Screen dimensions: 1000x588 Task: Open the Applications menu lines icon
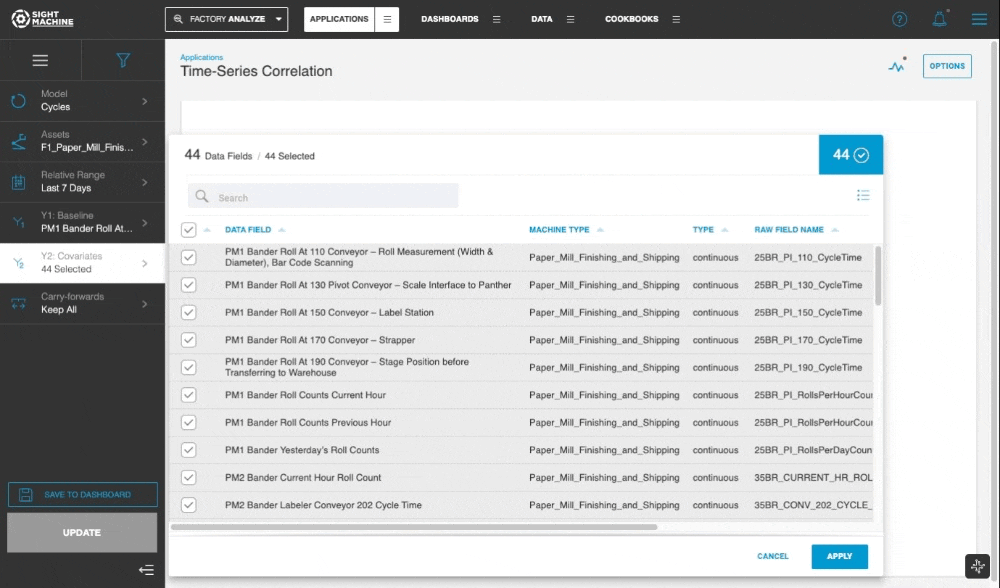[387, 19]
